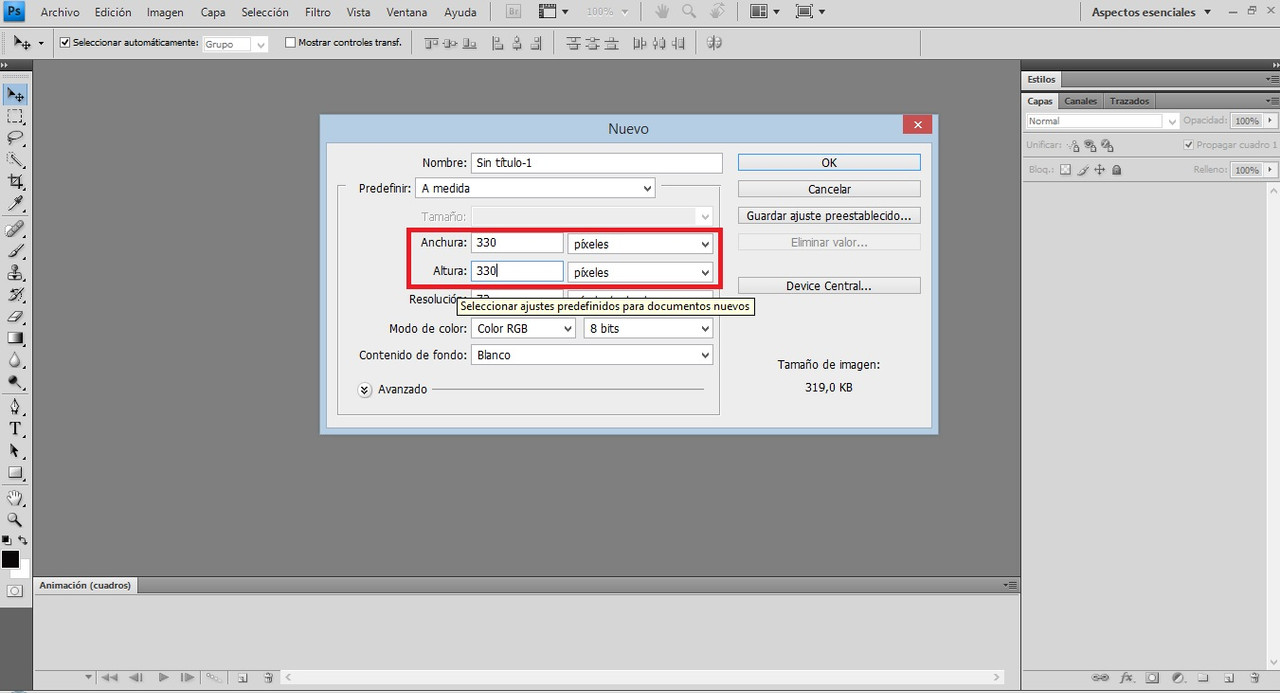The image size is (1280, 693).
Task: Select the Move tool in the toolbox
Action: click(15, 95)
